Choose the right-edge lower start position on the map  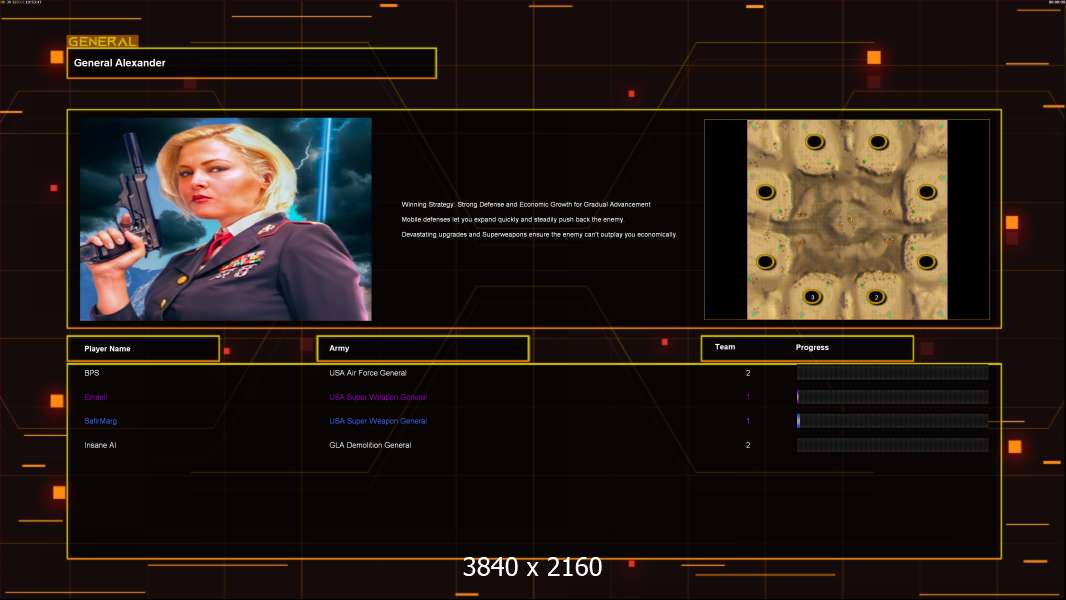click(927, 262)
